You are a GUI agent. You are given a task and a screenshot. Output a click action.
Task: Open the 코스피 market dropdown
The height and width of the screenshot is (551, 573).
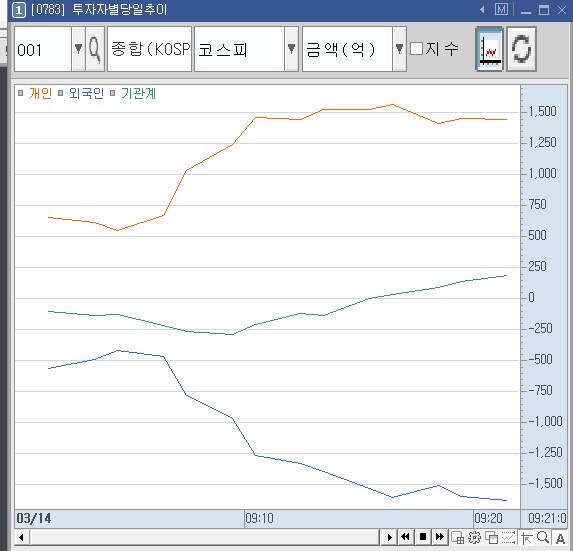[292, 49]
